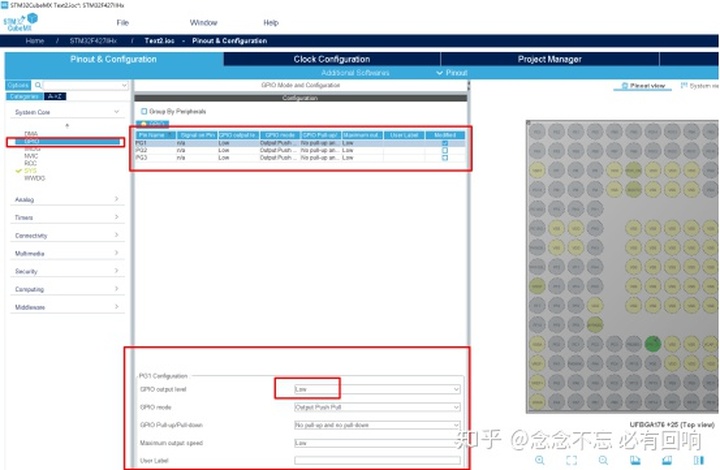Viewport: 720px width, 470px height.
Task: Open the GPIO output level dropdown
Action: 377,389
